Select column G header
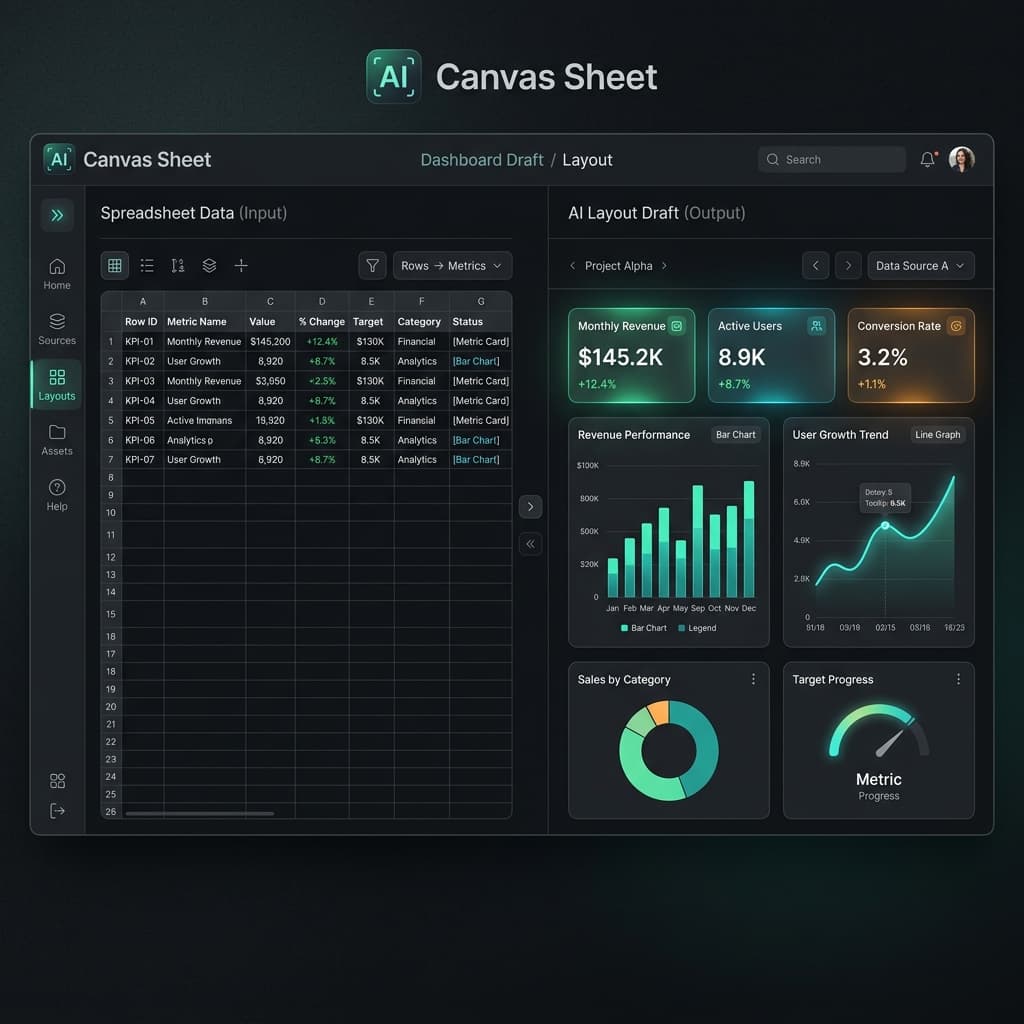The image size is (1024, 1024). click(481, 301)
